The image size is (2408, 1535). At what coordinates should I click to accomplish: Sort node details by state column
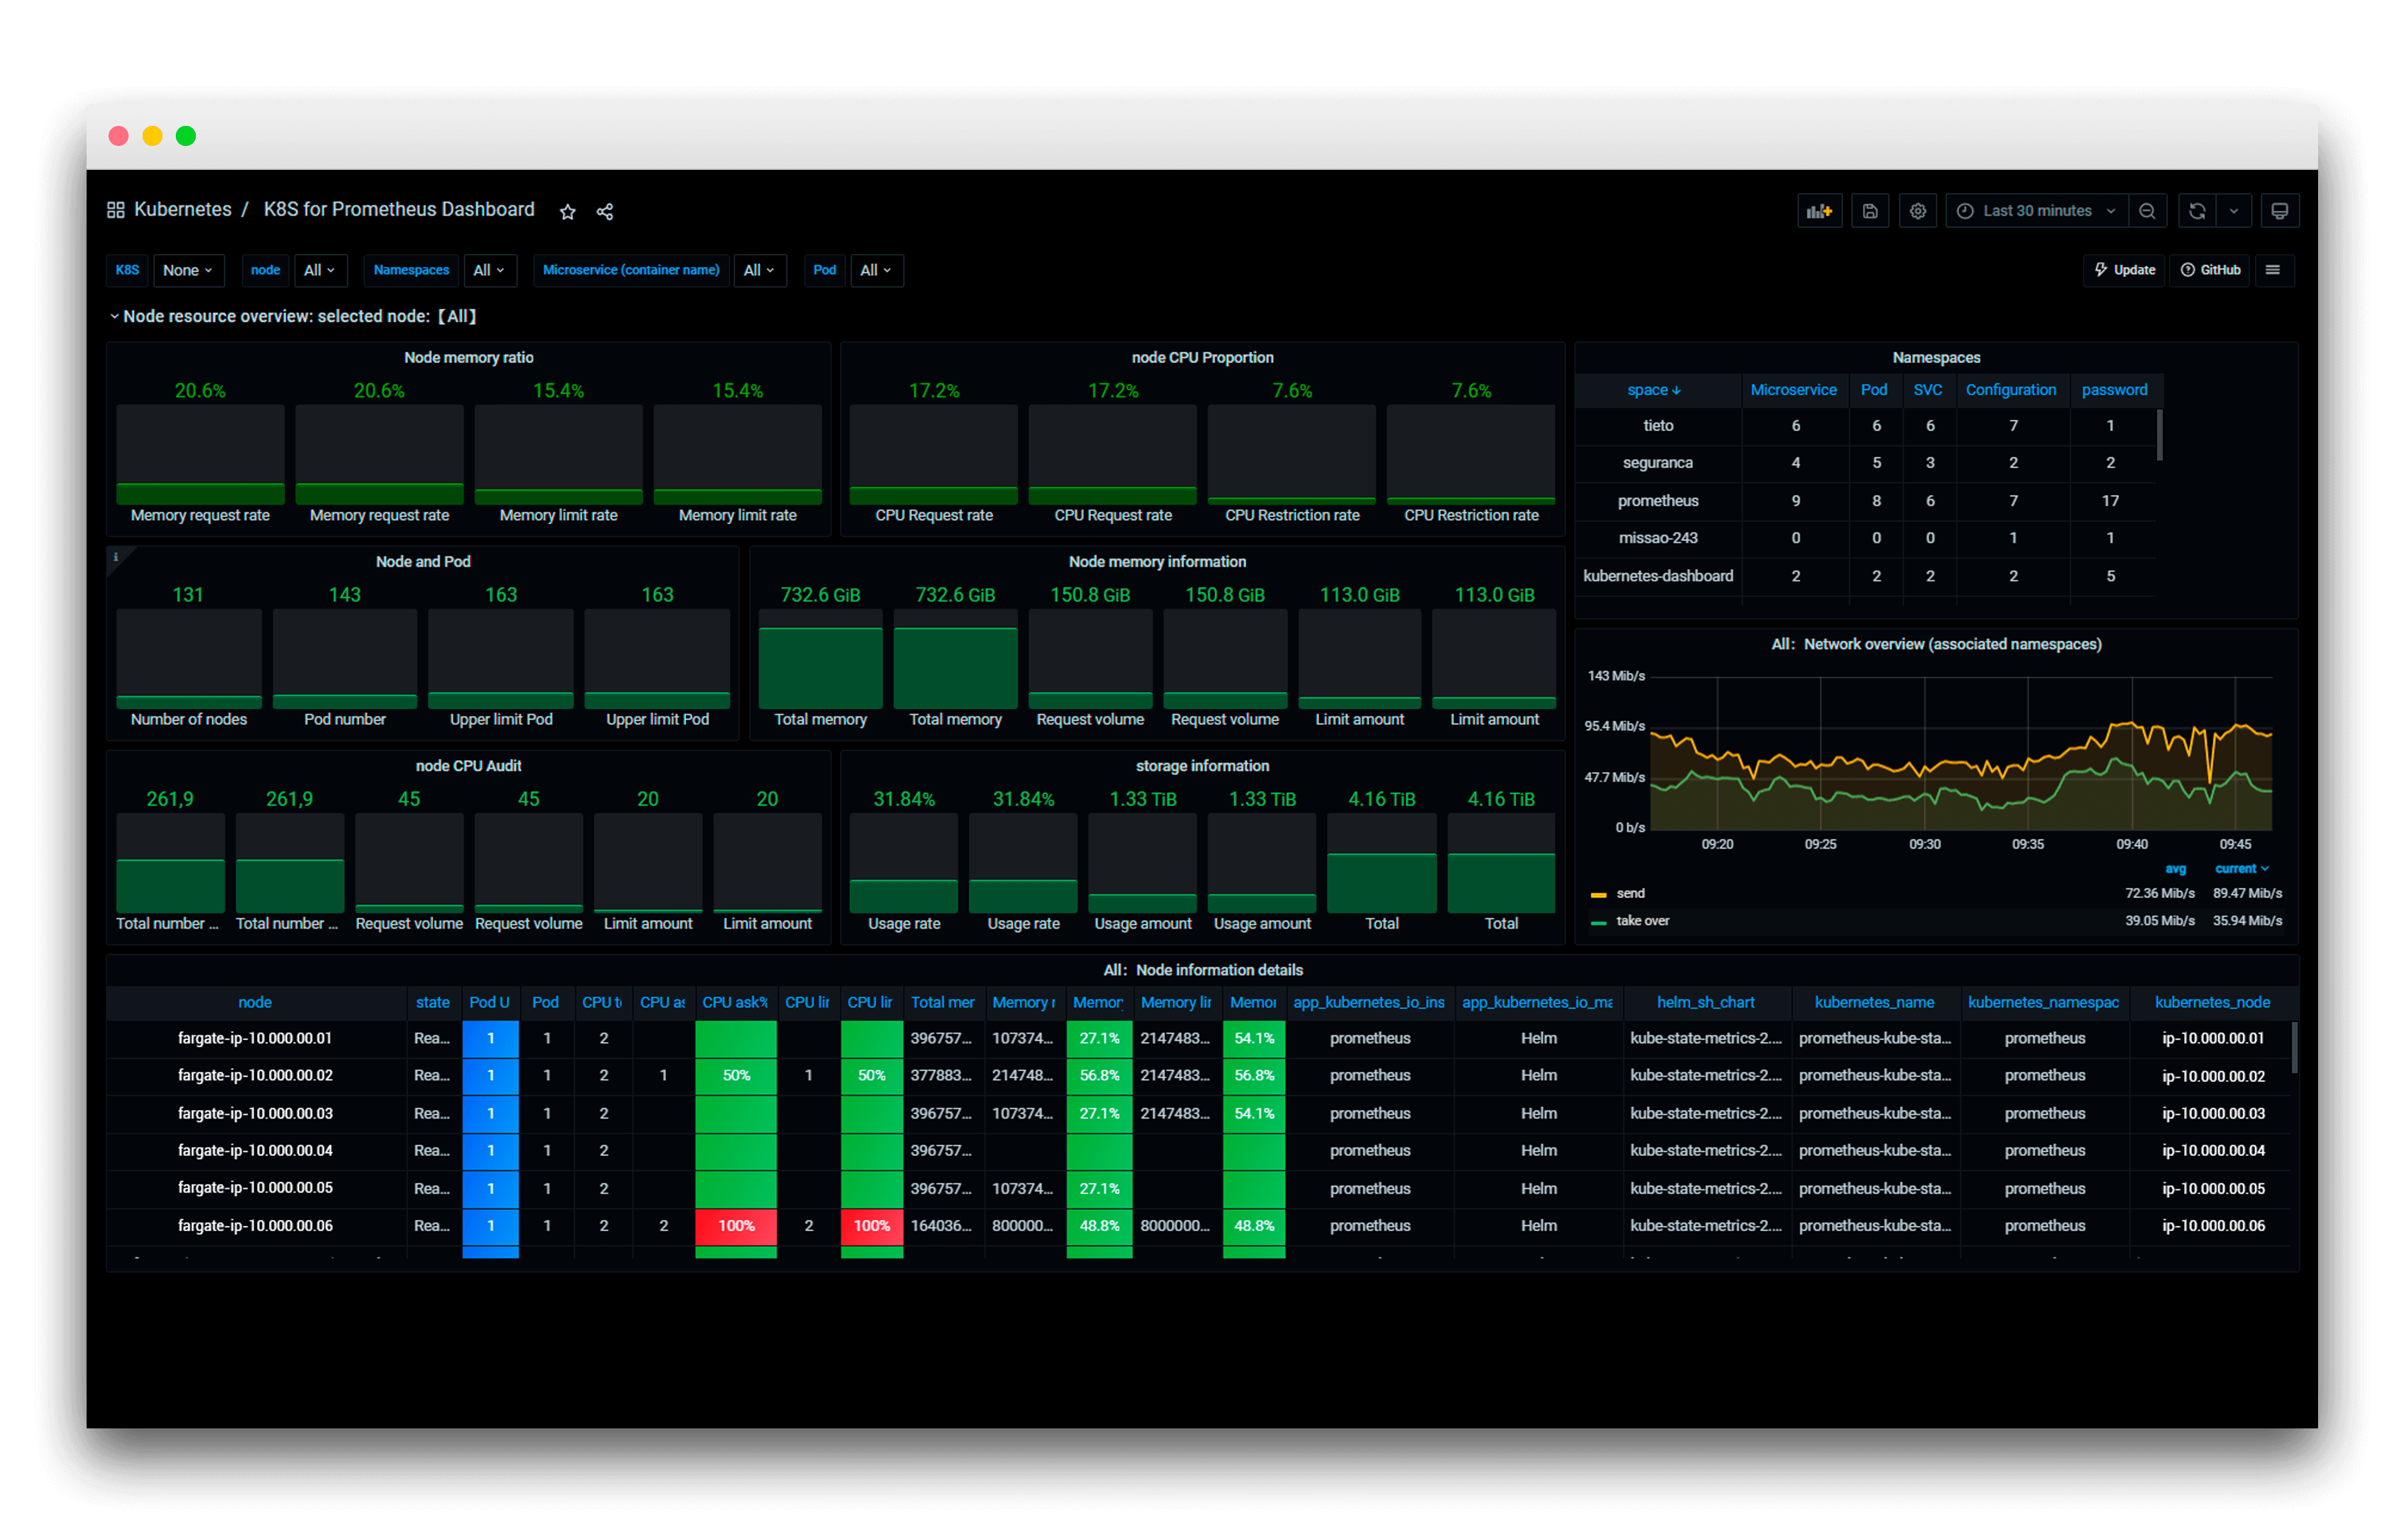(x=433, y=1002)
